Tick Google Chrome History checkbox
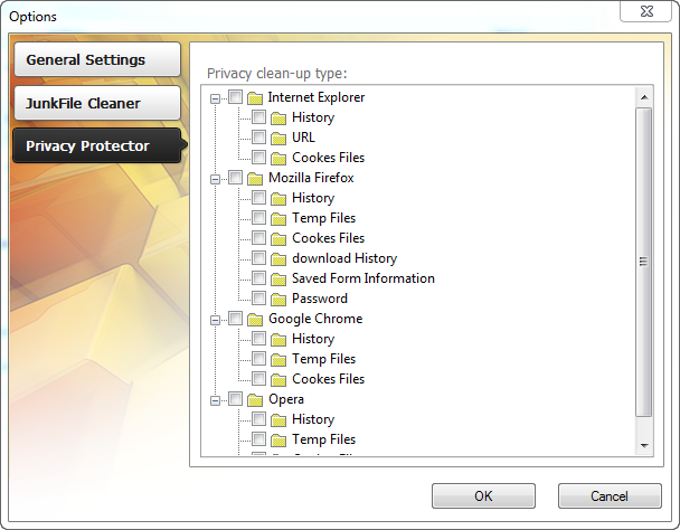The image size is (680, 530). pyautogui.click(x=259, y=338)
